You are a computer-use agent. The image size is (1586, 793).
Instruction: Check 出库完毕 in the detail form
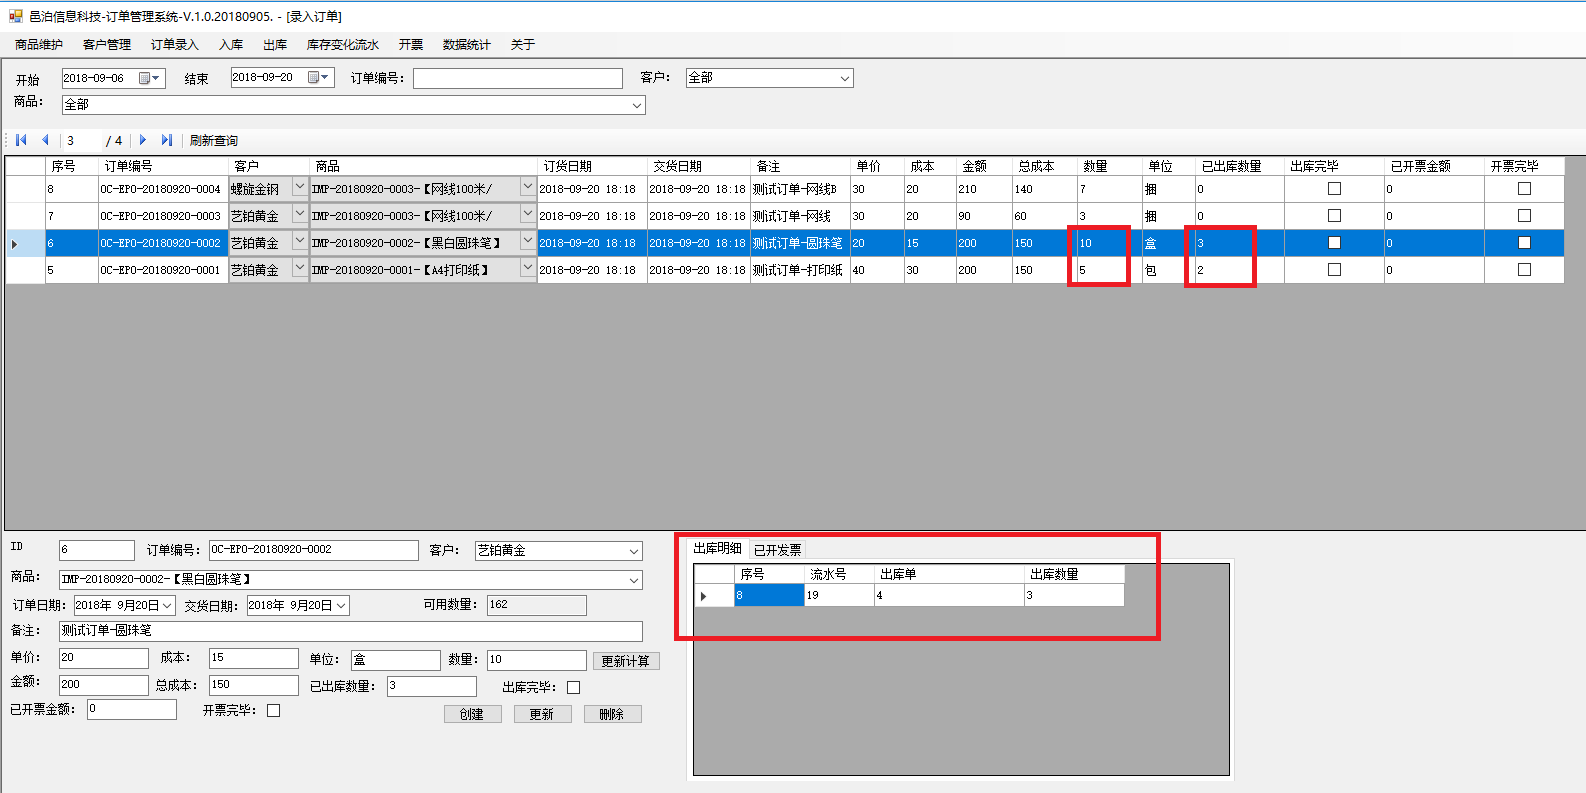573,687
